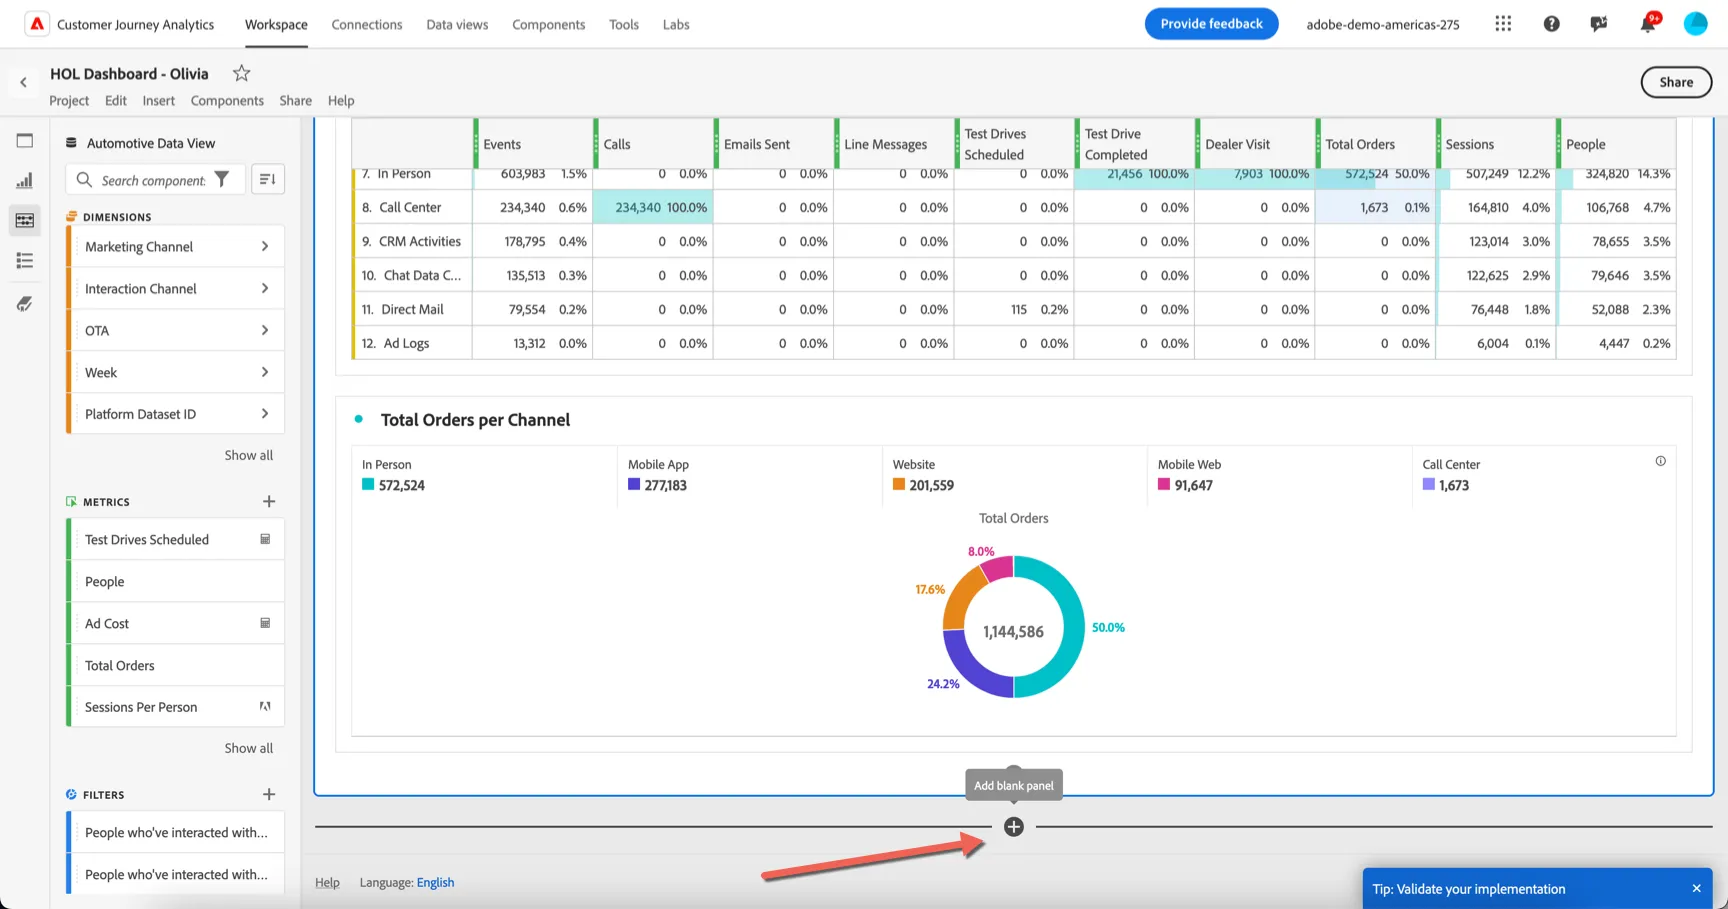
Task: Open the Visualizations bar chart rail icon
Action: pyautogui.click(x=25, y=181)
